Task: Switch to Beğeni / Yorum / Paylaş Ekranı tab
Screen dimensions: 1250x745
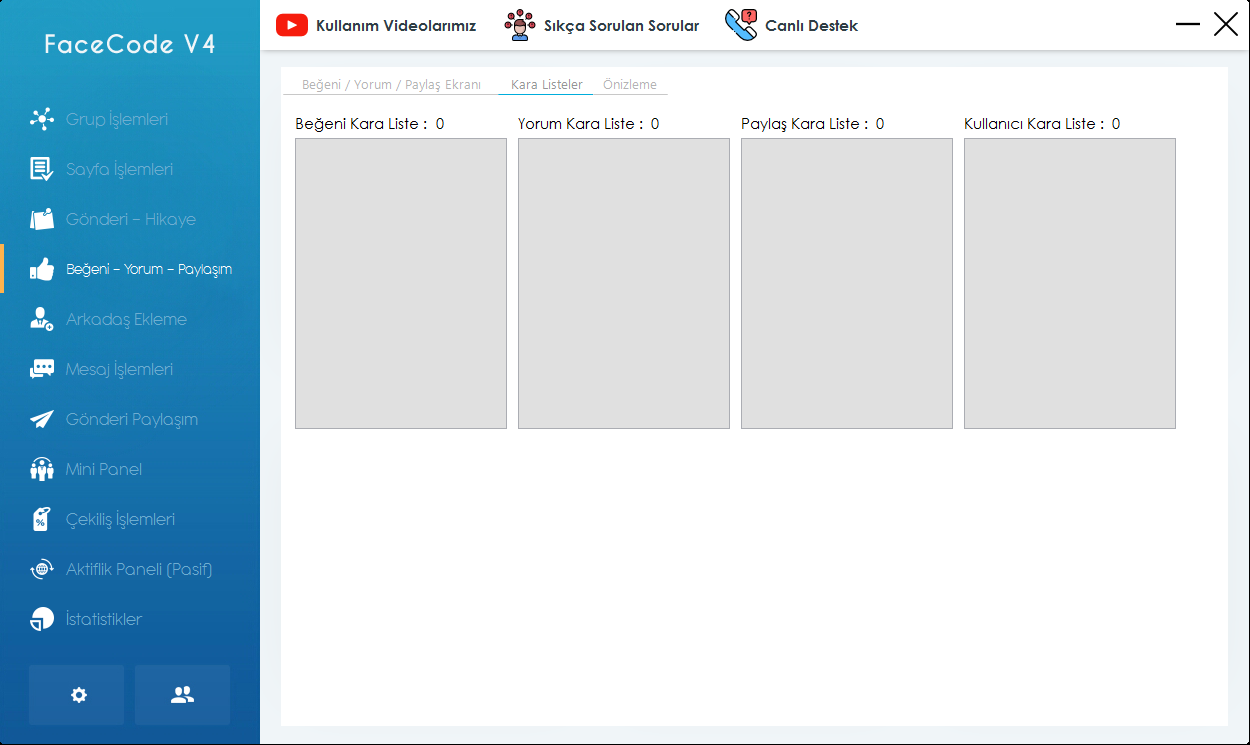Action: click(x=391, y=85)
